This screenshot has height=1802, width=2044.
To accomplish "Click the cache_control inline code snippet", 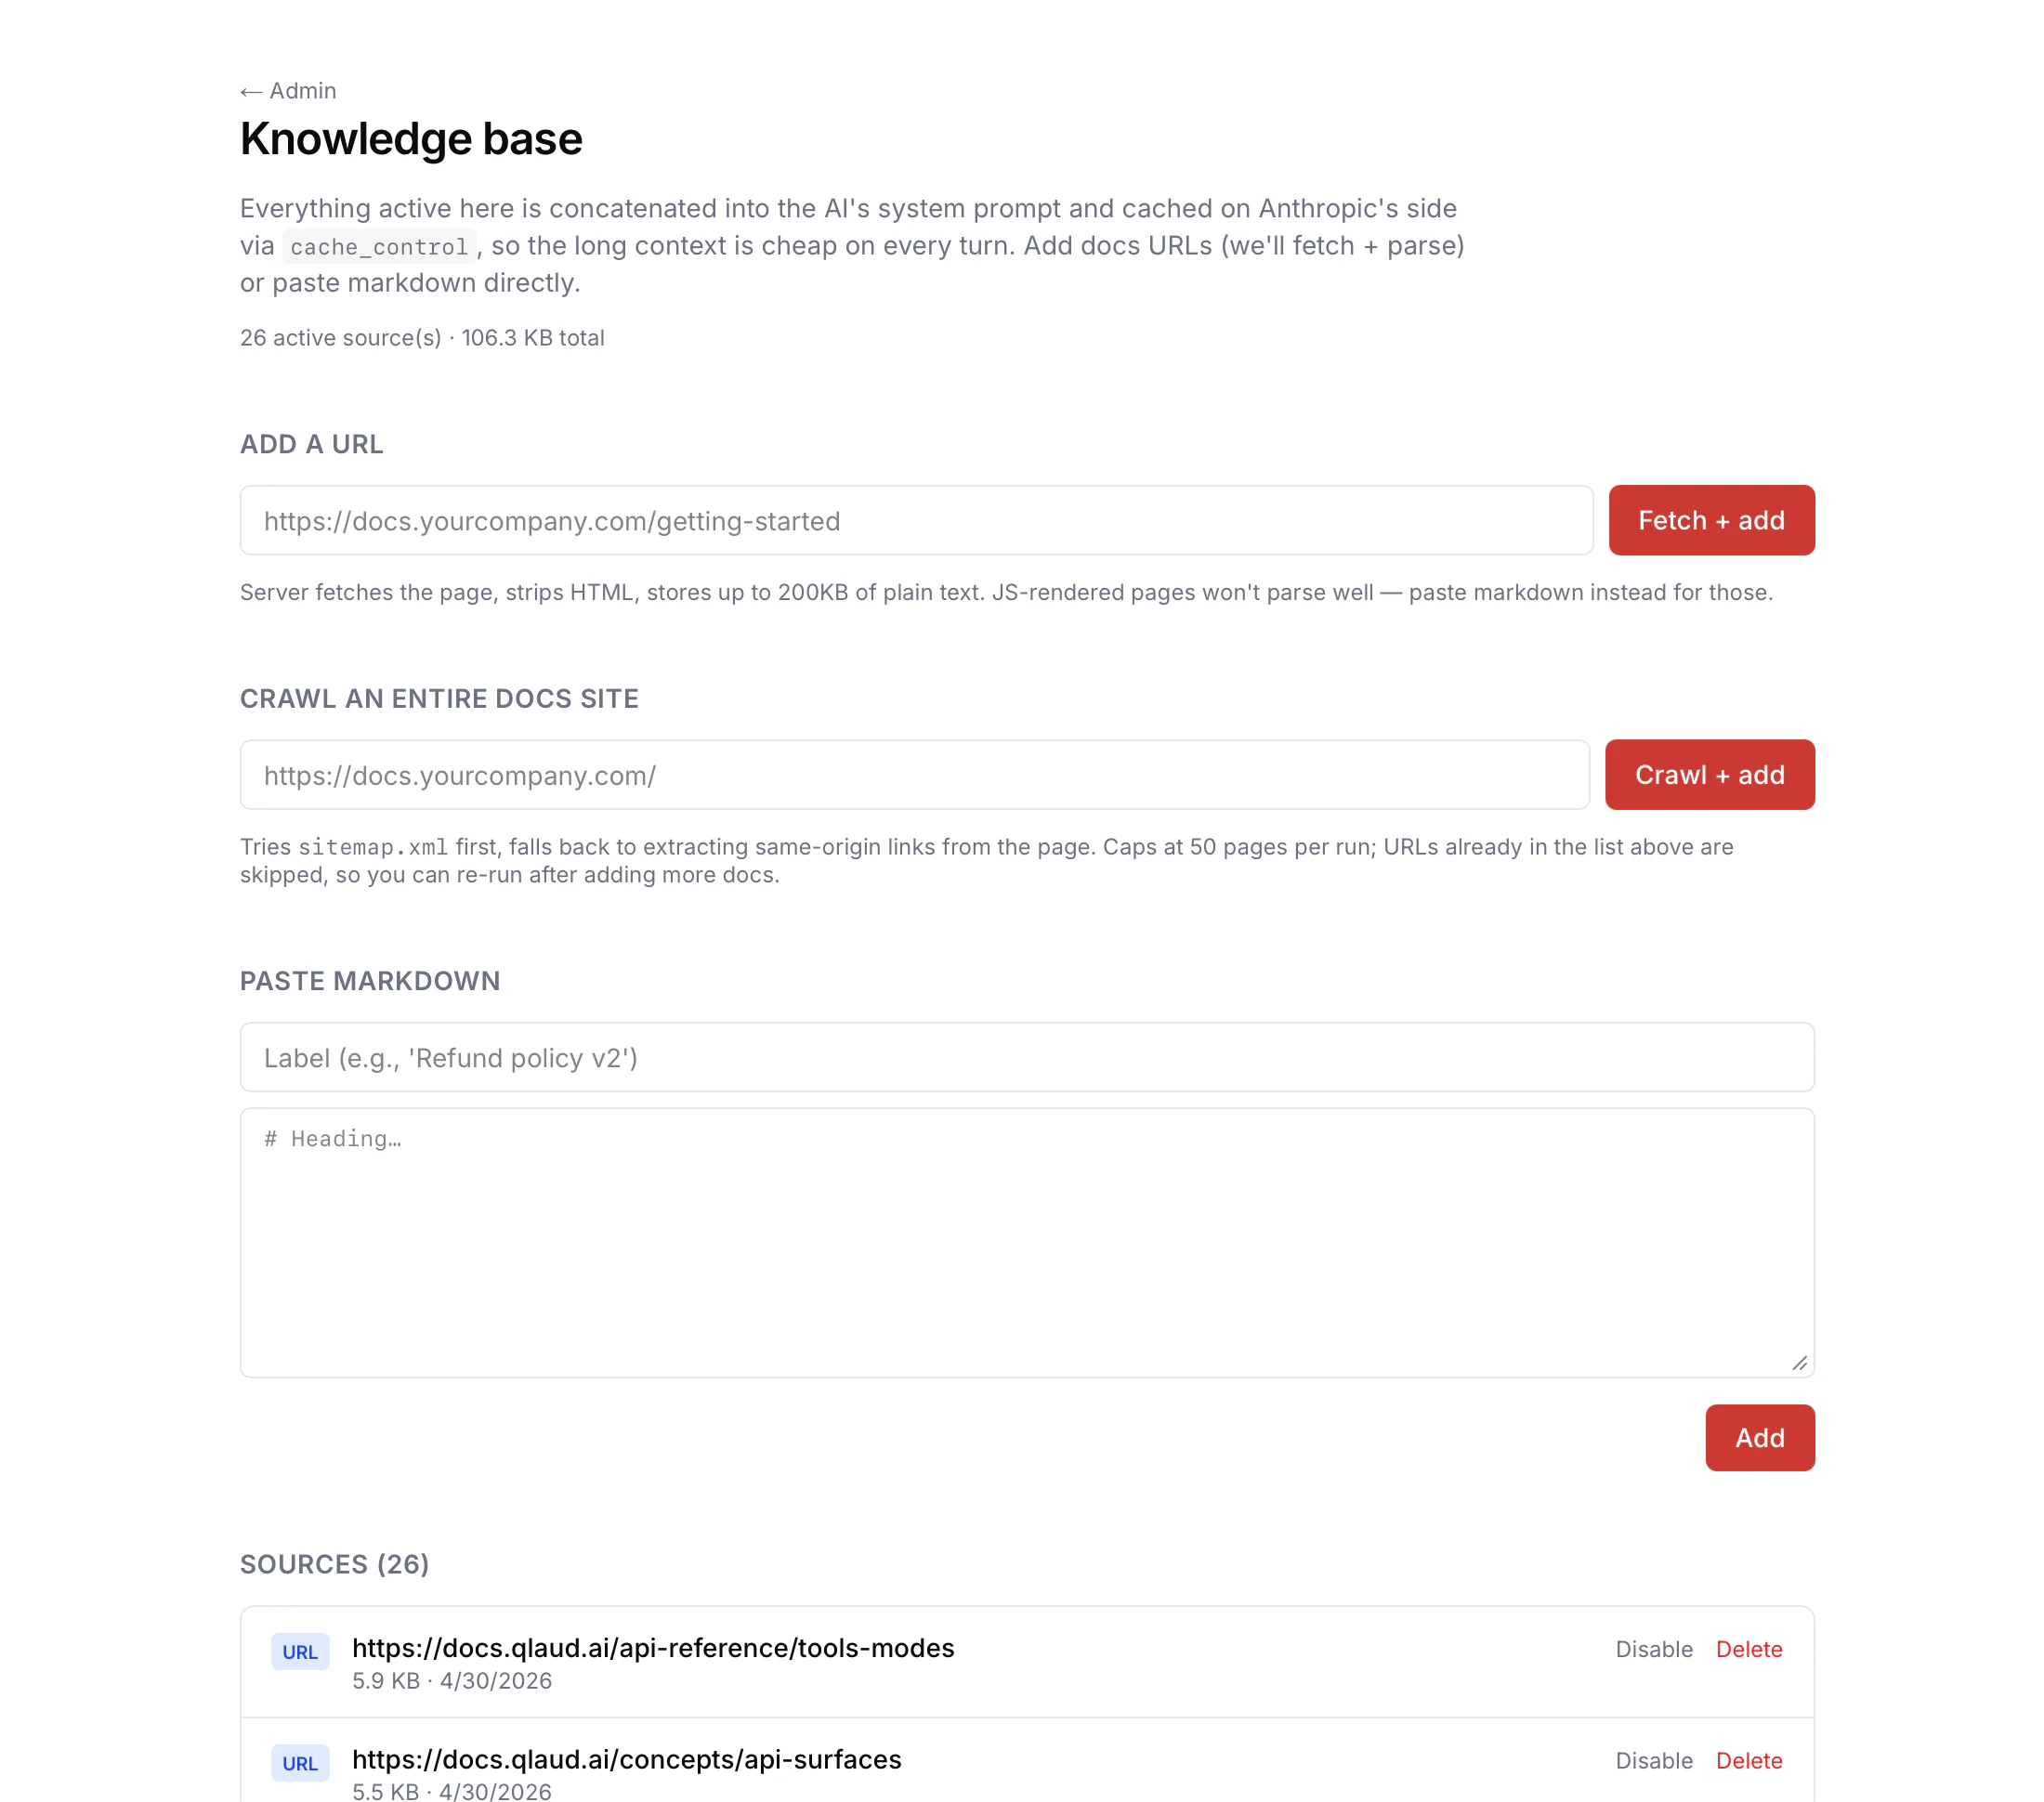I will pos(379,246).
